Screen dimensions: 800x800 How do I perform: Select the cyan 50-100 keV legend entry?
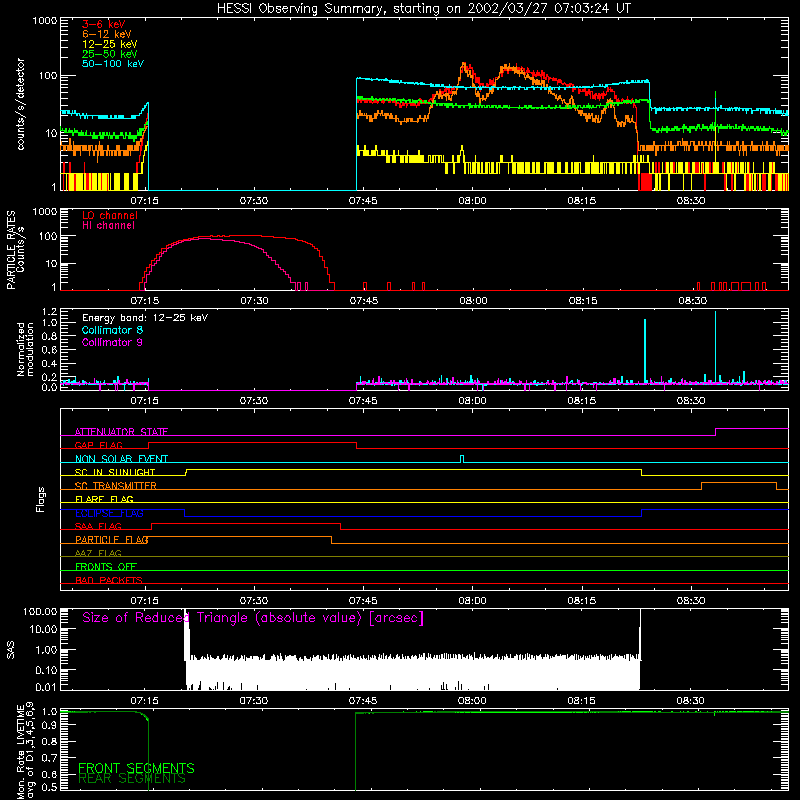point(113,64)
